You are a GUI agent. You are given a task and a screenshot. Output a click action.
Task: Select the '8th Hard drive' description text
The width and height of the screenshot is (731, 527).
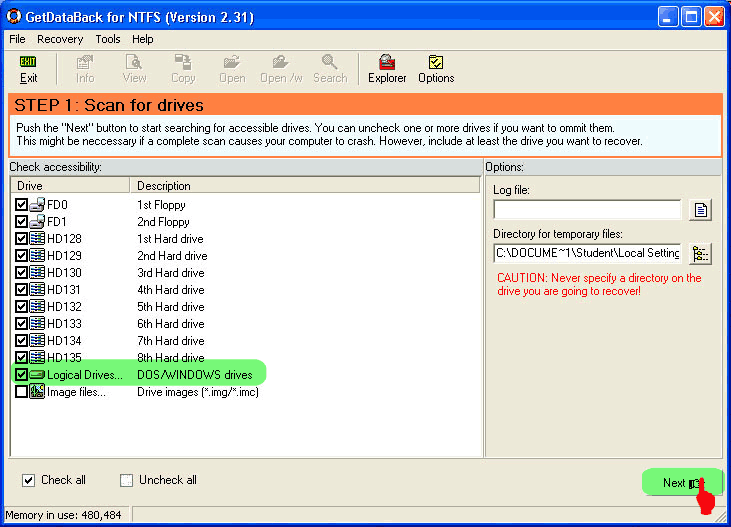tap(171, 357)
